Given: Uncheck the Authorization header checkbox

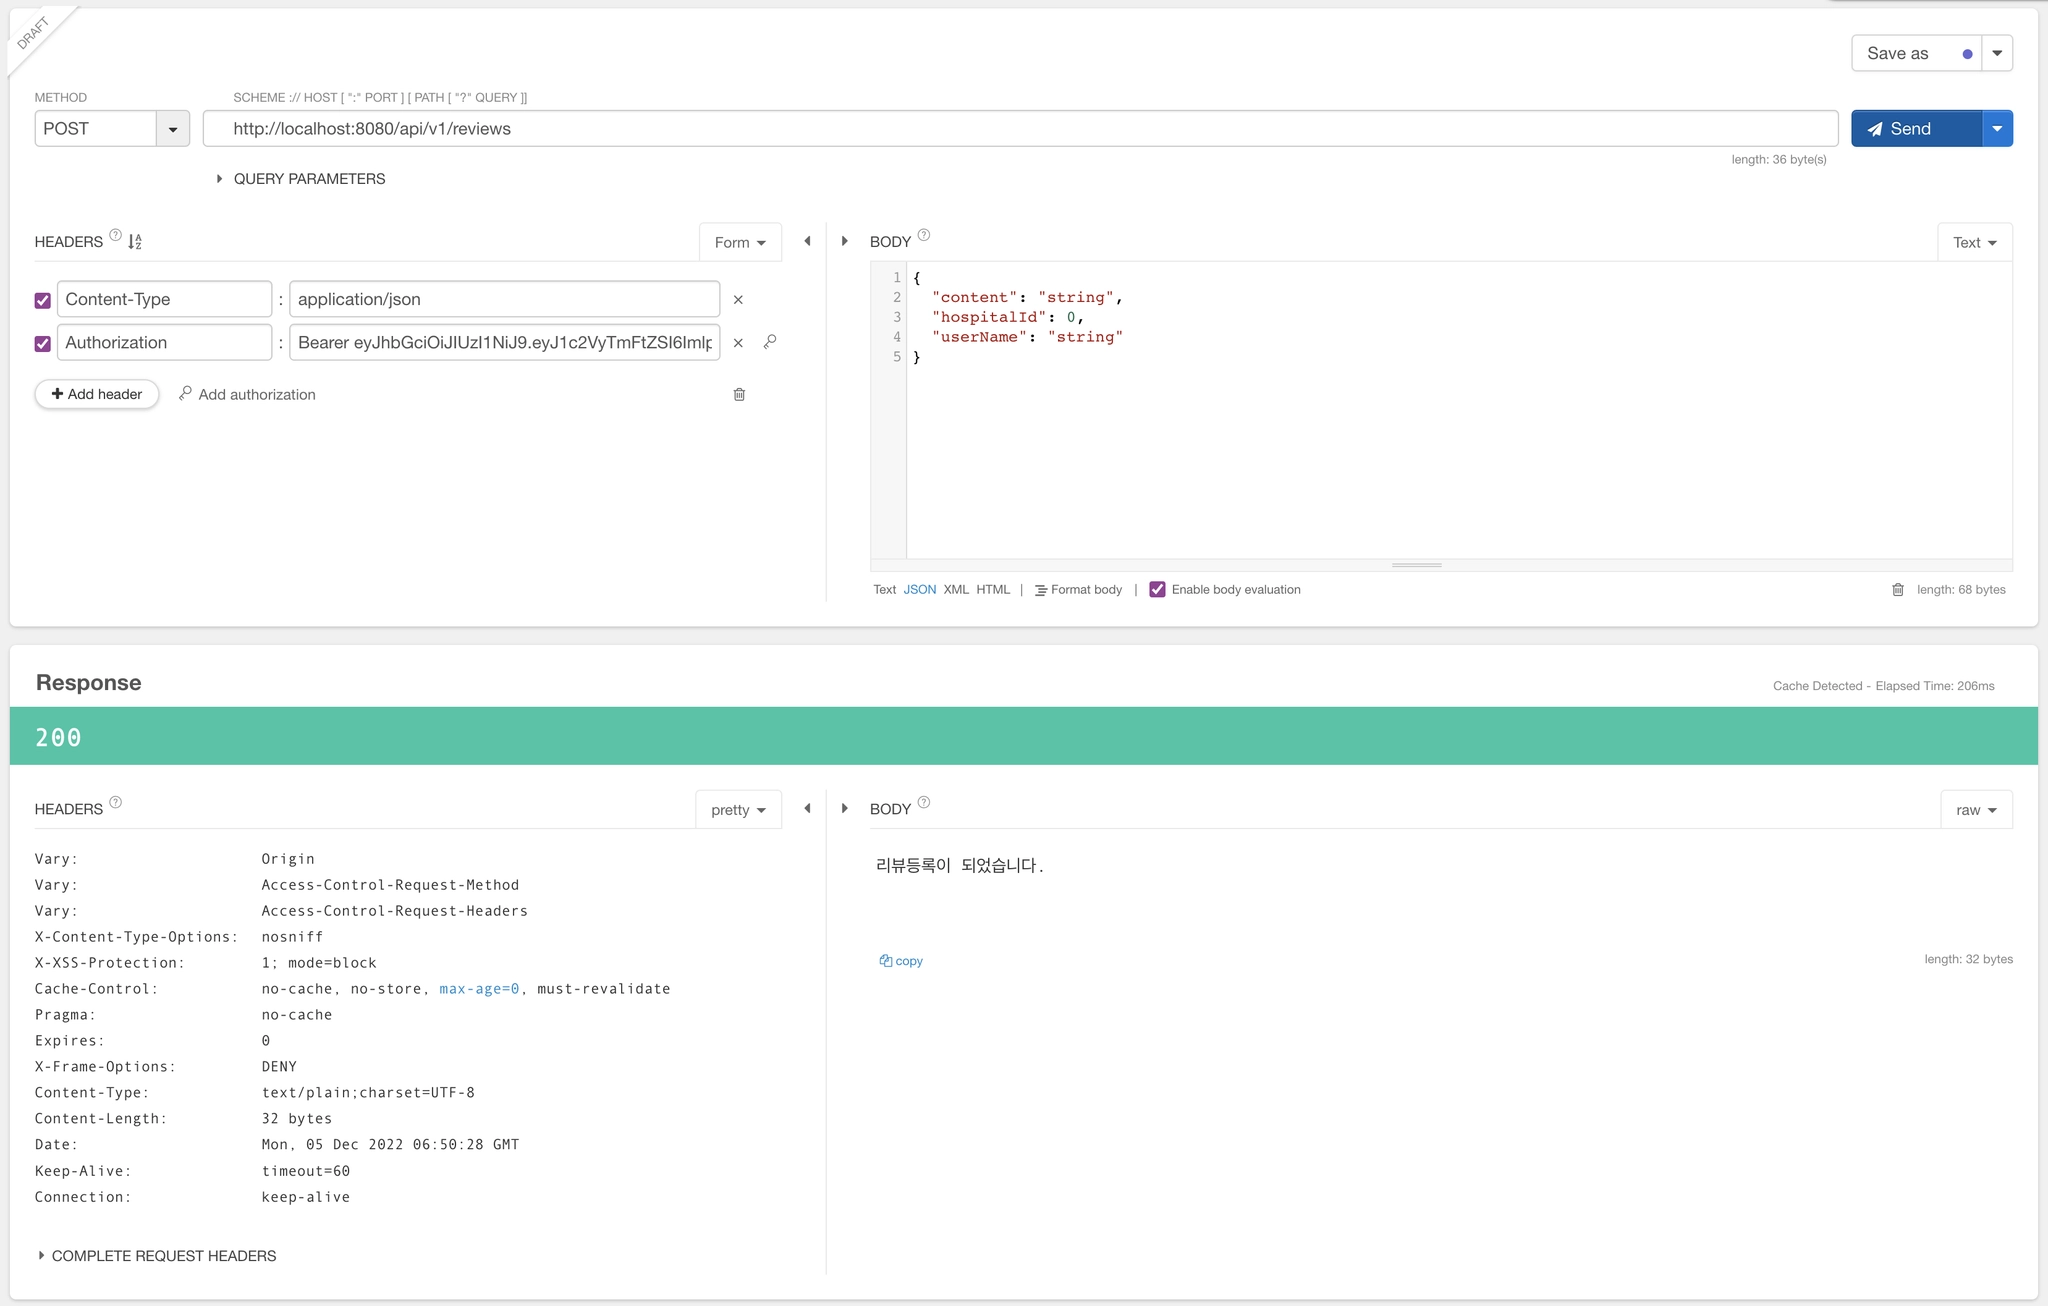Looking at the screenshot, I should pos(43,343).
